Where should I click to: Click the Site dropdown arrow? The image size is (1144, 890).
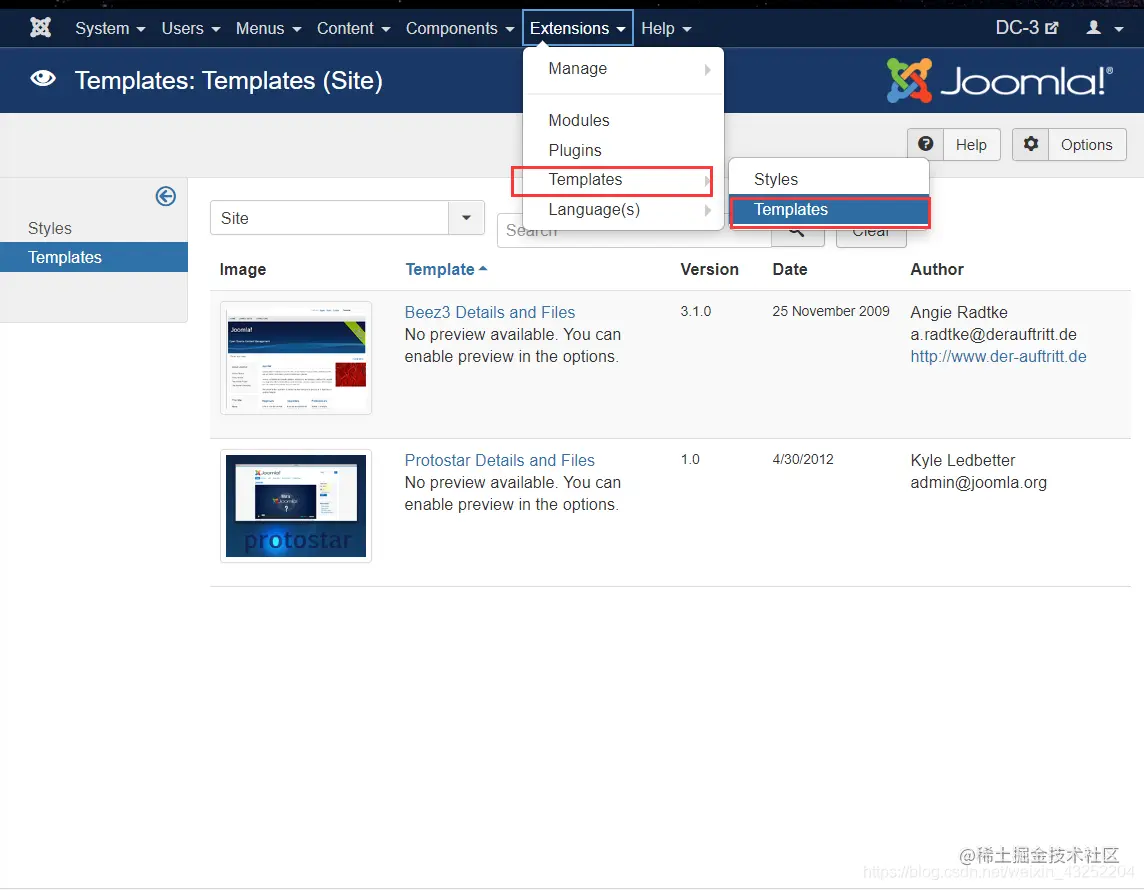tap(466, 218)
